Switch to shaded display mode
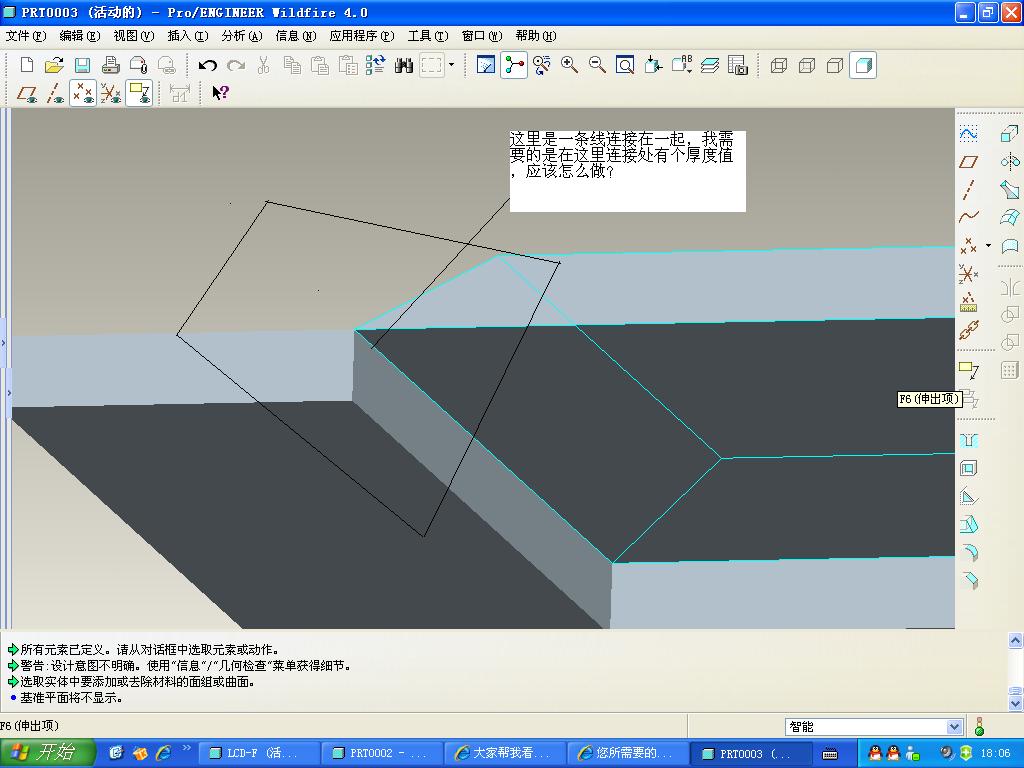The height and width of the screenshot is (768, 1024). (863, 65)
